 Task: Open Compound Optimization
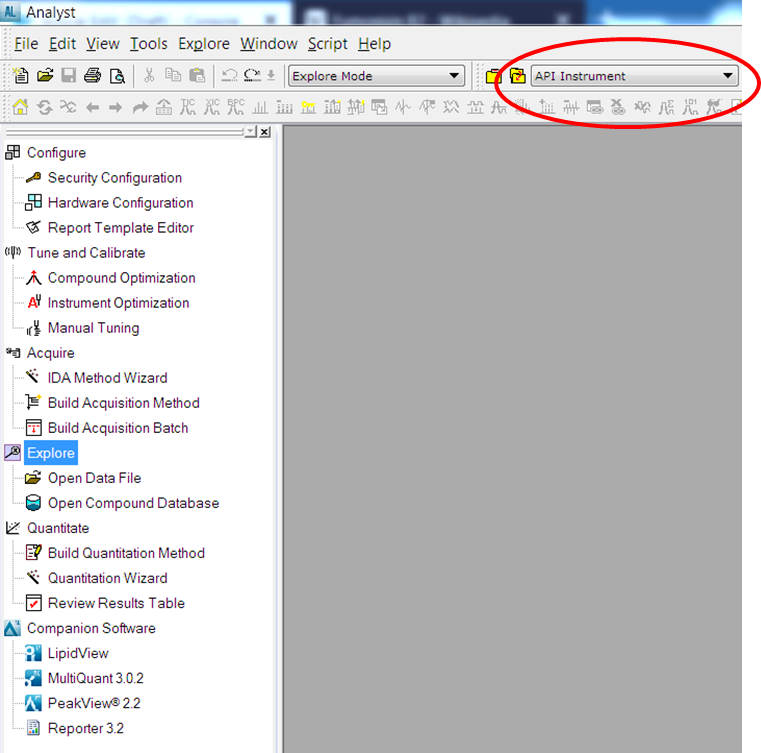(121, 278)
